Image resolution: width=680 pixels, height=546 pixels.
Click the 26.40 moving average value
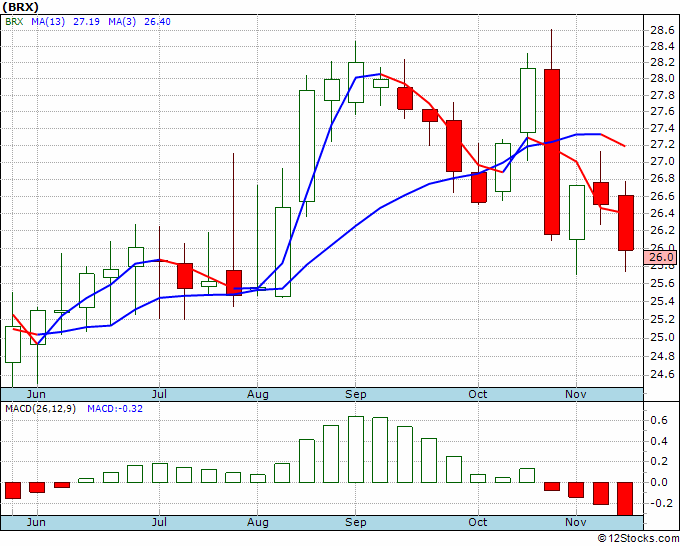click(157, 22)
